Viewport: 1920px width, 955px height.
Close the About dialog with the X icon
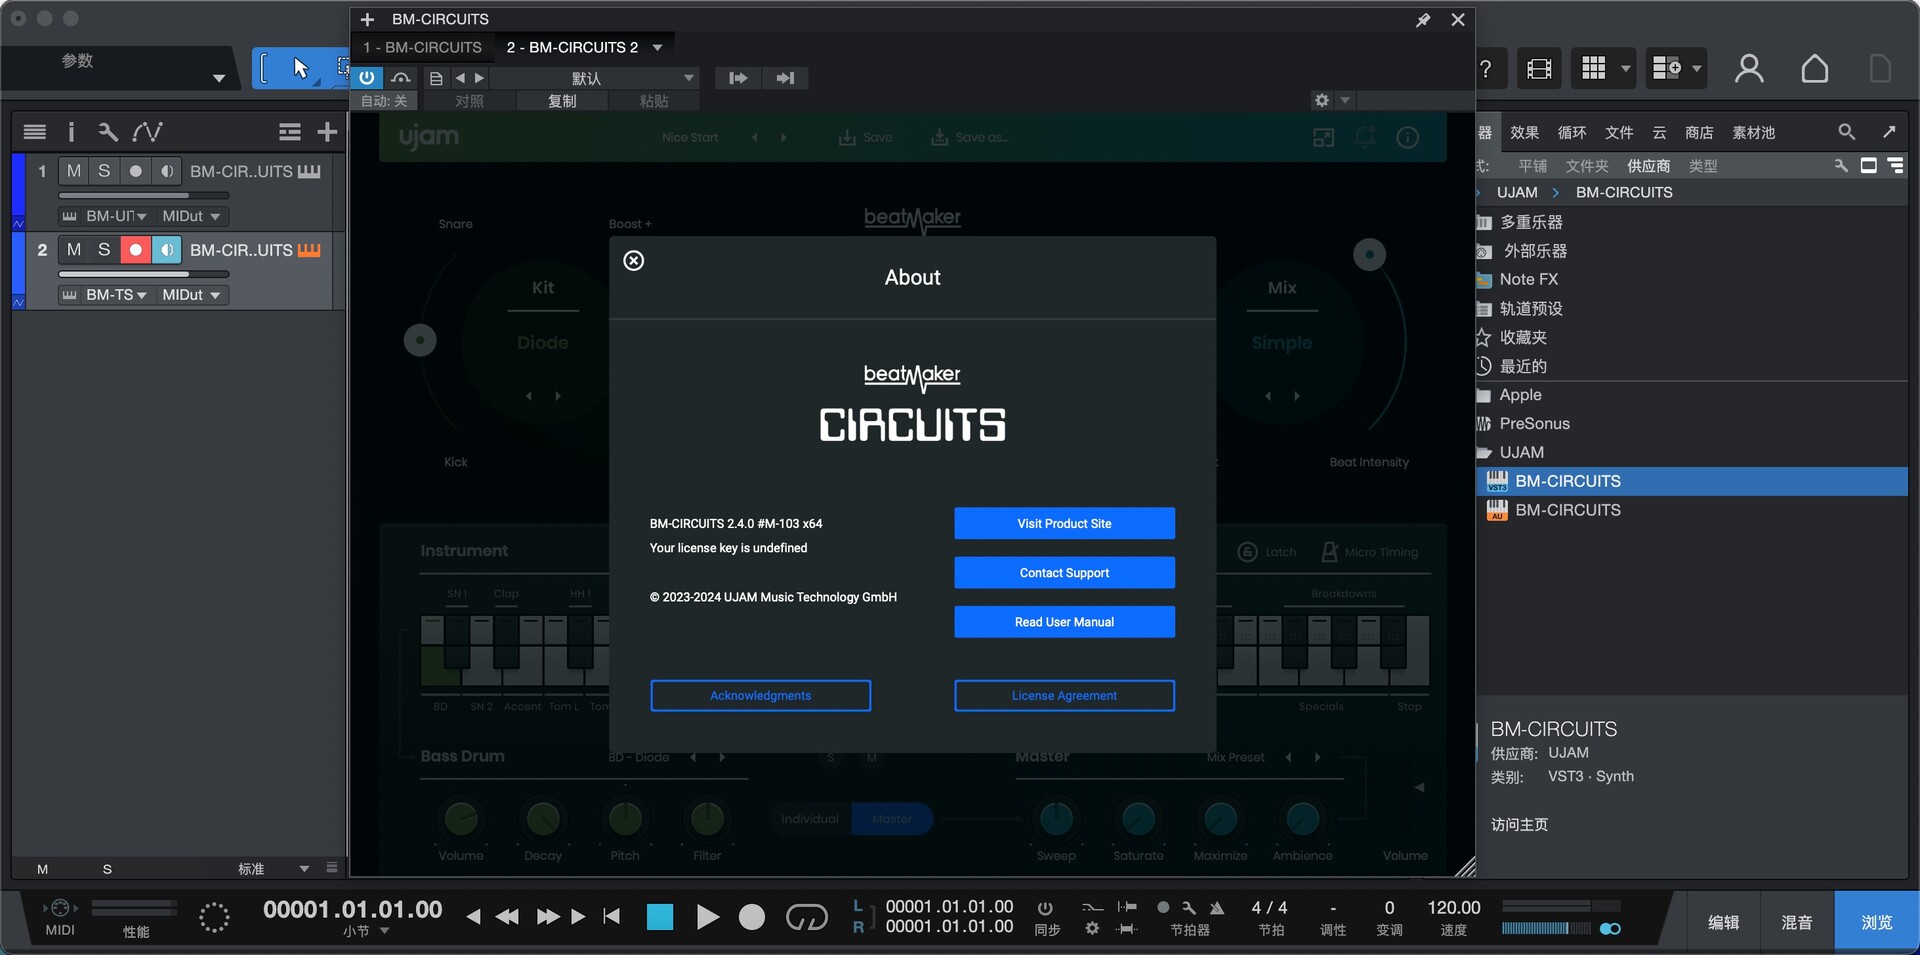[634, 261]
